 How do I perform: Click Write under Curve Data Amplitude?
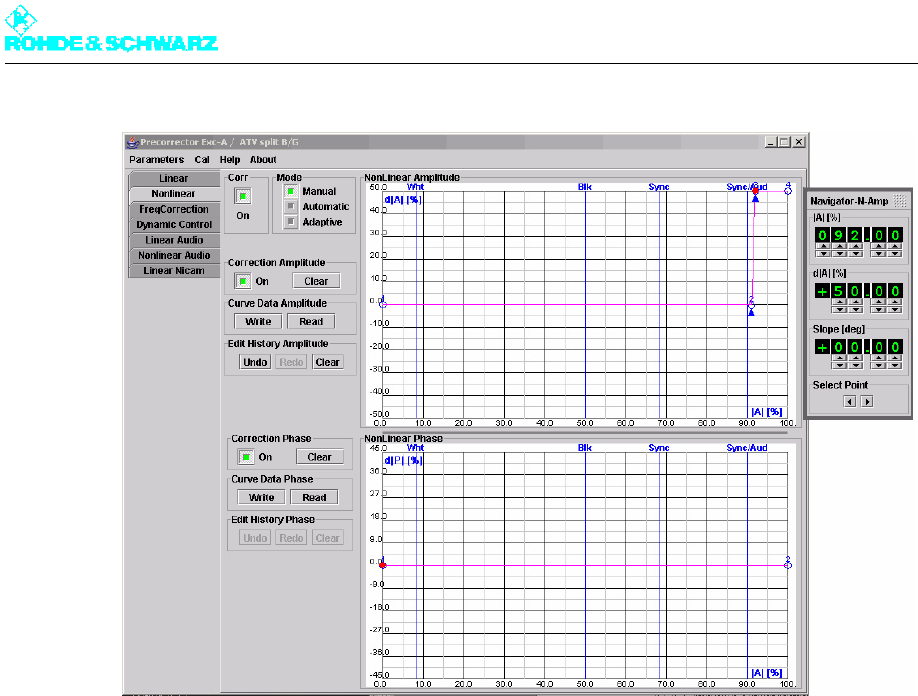tap(258, 321)
